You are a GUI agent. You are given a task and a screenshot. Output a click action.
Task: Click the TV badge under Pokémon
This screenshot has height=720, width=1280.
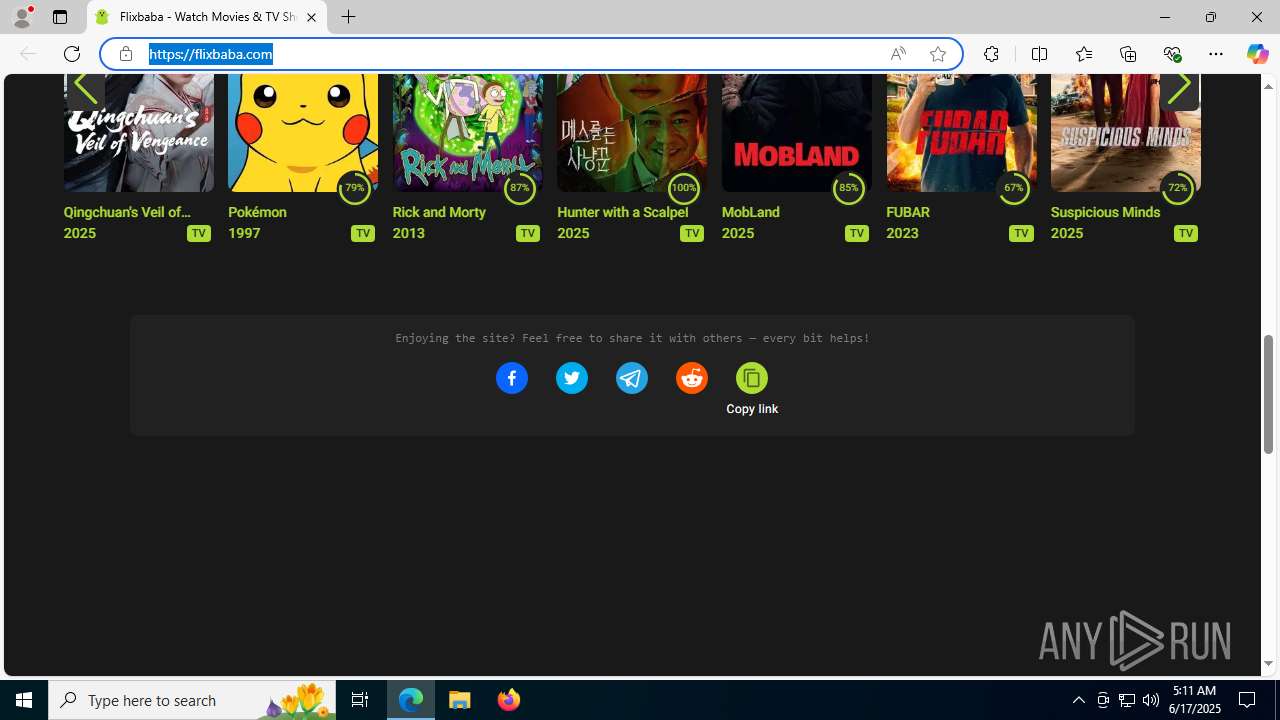tap(363, 233)
